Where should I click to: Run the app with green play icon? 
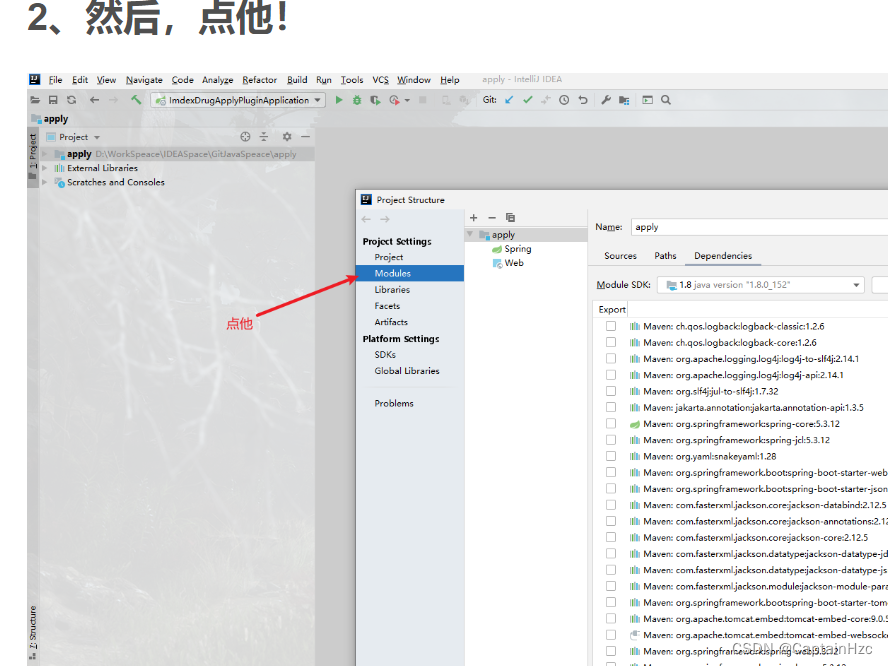click(x=339, y=100)
